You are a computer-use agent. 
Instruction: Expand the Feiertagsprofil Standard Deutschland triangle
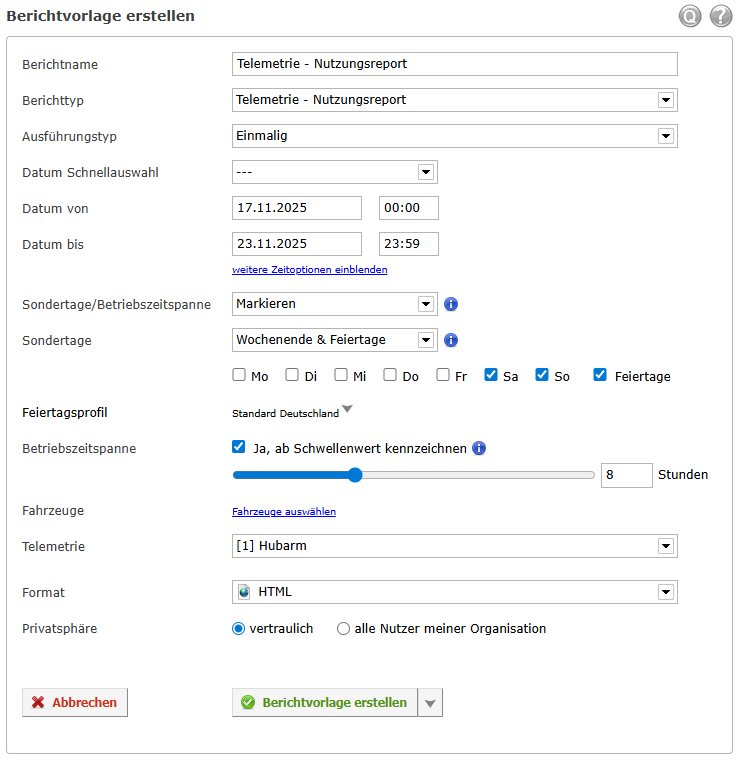click(x=347, y=409)
